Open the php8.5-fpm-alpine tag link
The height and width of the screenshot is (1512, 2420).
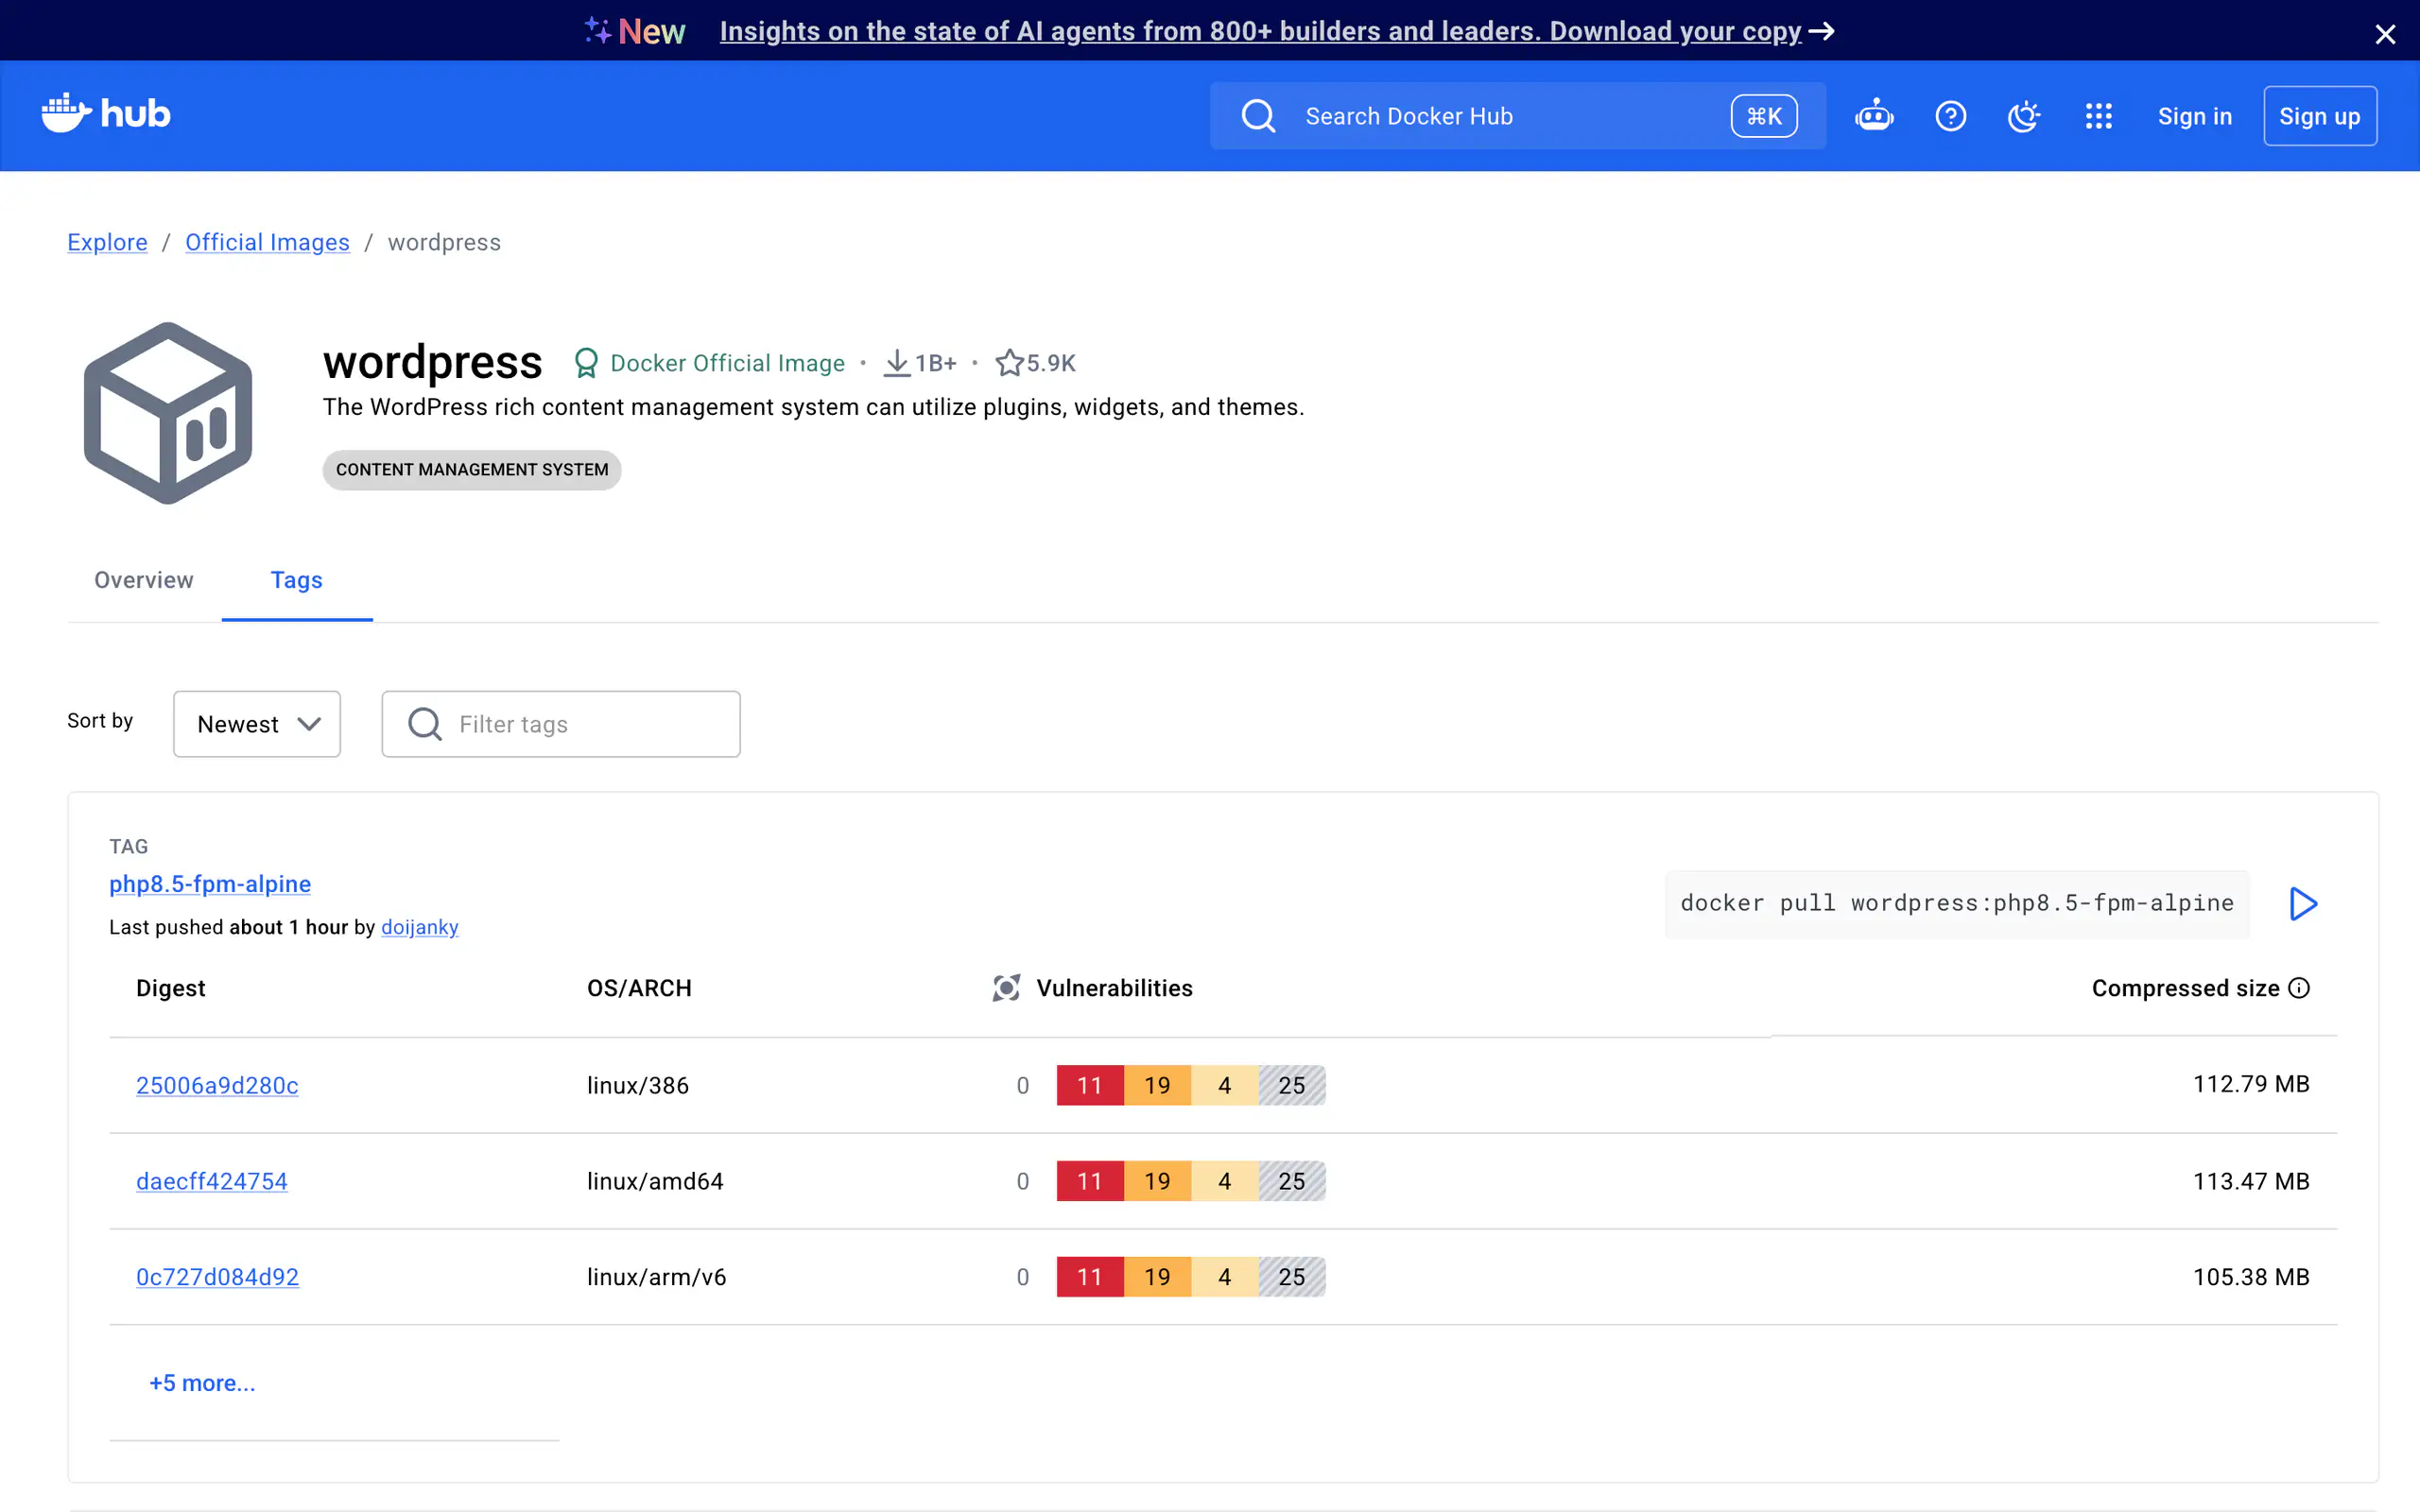tap(210, 884)
